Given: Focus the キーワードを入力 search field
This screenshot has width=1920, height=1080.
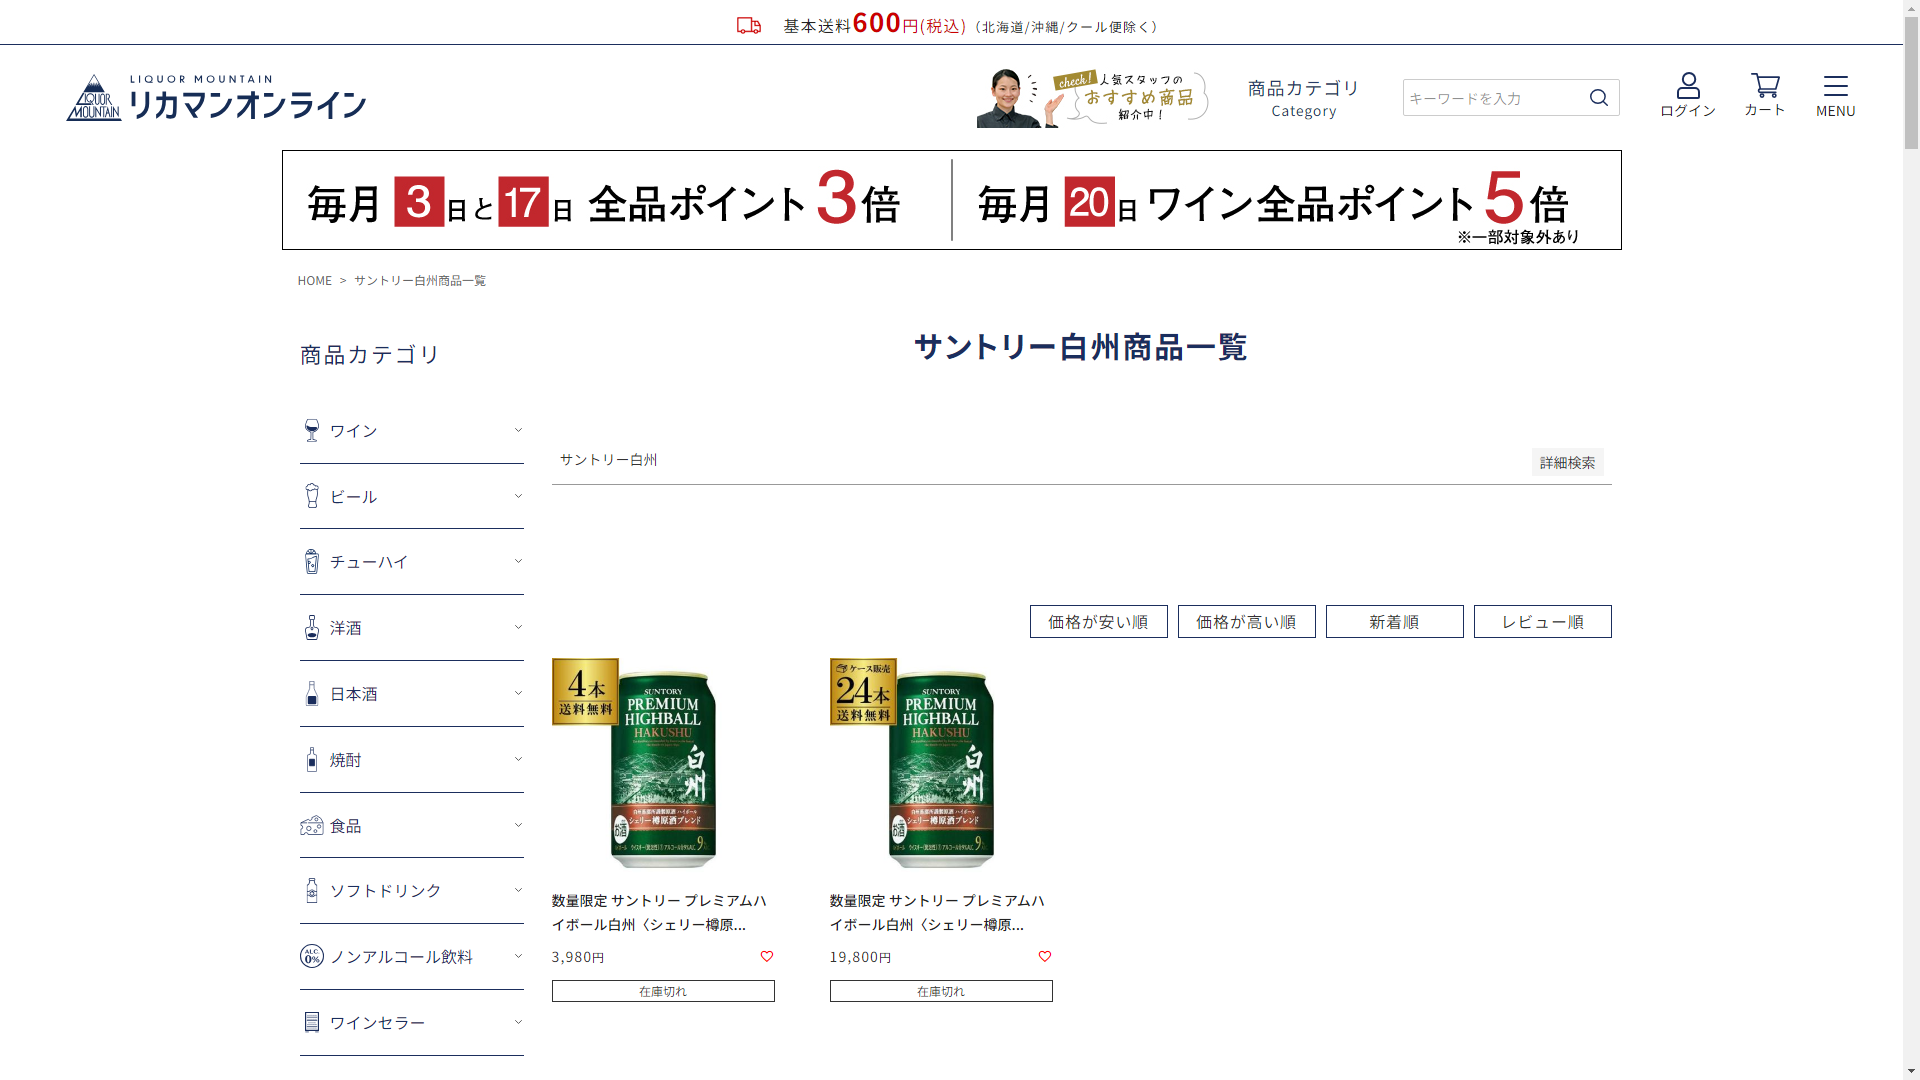Looking at the screenshot, I should point(1490,98).
